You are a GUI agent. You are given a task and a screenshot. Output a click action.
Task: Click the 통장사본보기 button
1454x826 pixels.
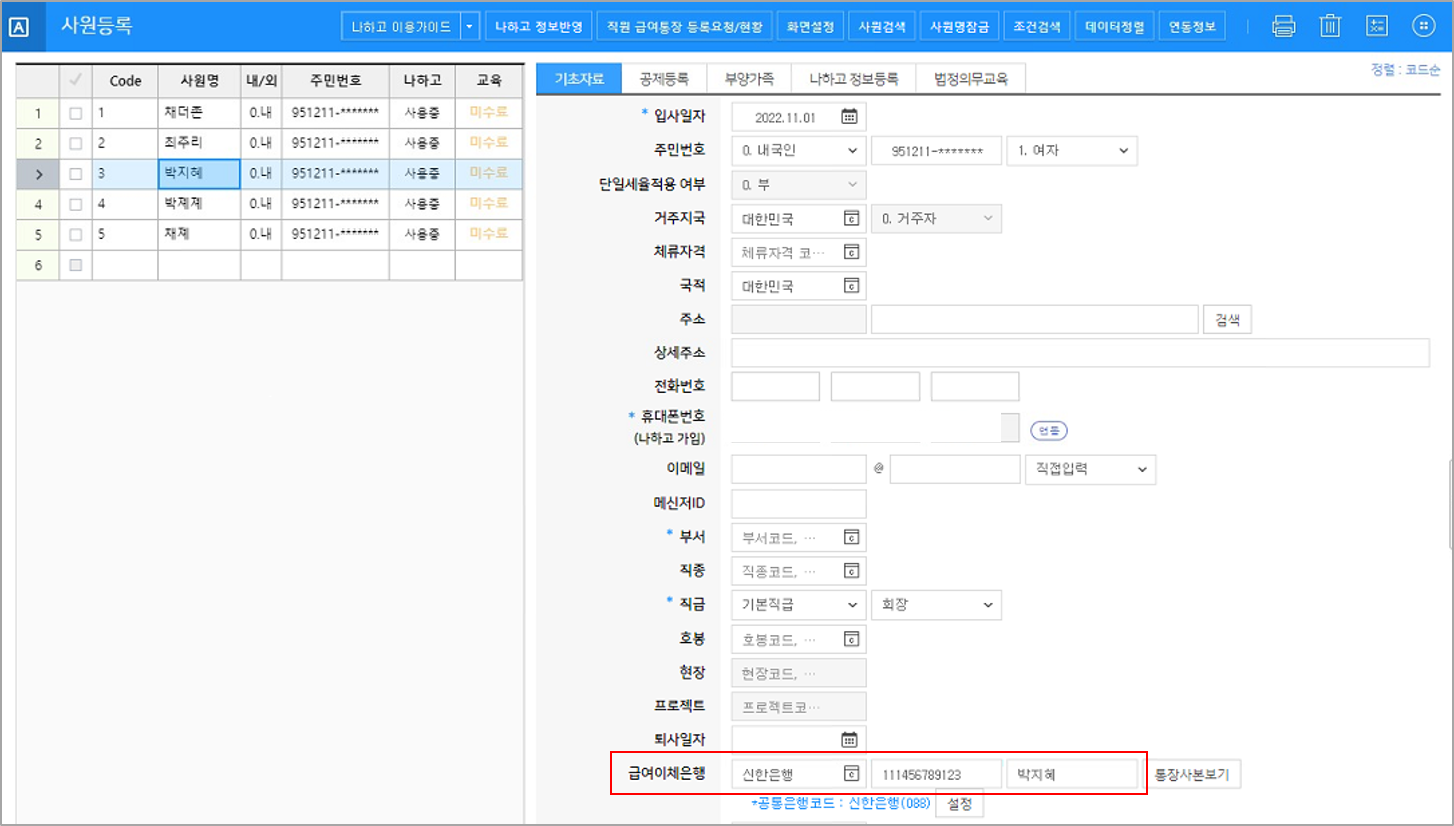[x=1192, y=774]
